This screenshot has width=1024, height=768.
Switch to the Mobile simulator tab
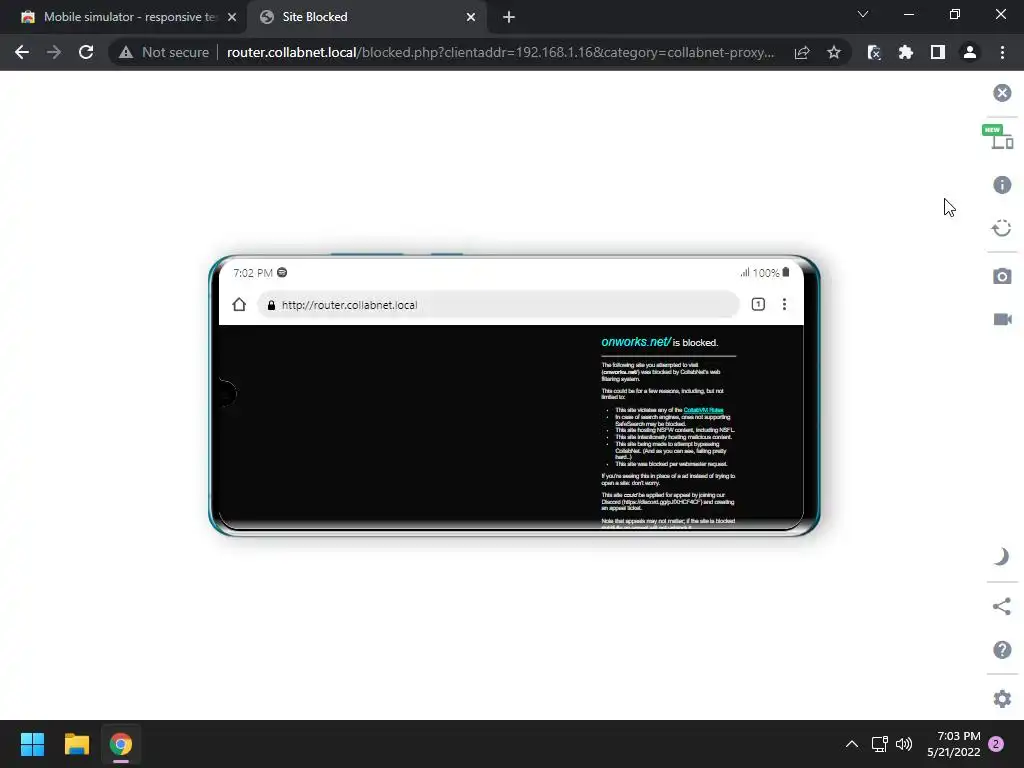pos(123,17)
